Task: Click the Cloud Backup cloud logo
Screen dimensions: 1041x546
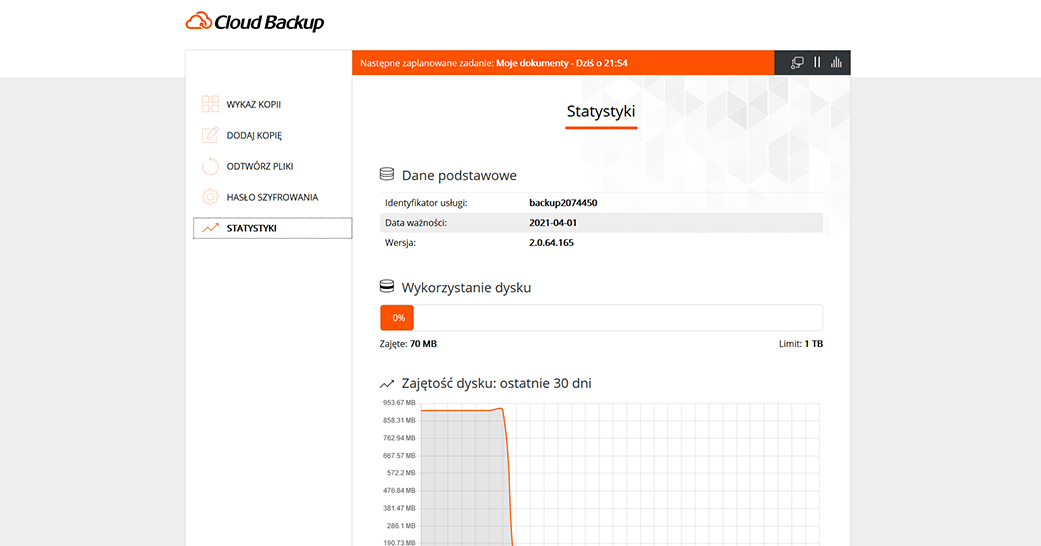Action: (x=199, y=21)
